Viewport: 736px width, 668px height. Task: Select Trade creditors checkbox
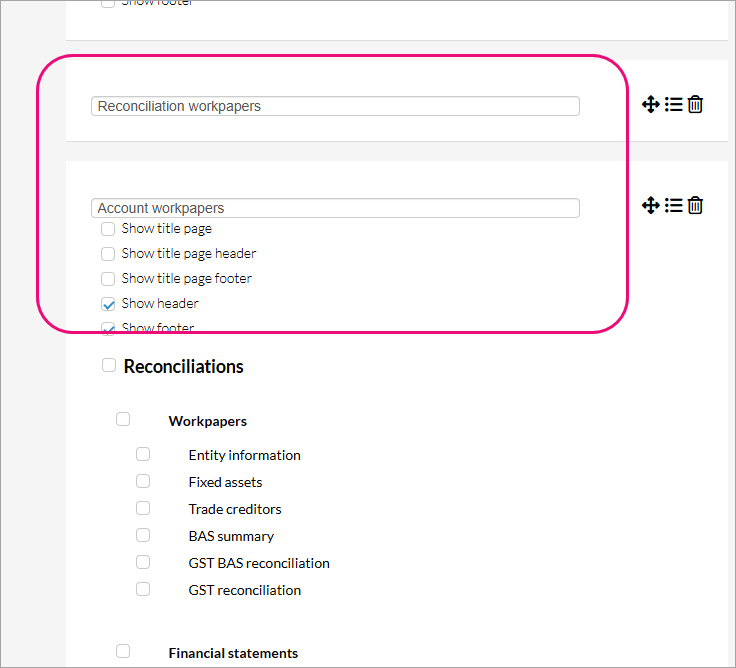[x=143, y=508]
